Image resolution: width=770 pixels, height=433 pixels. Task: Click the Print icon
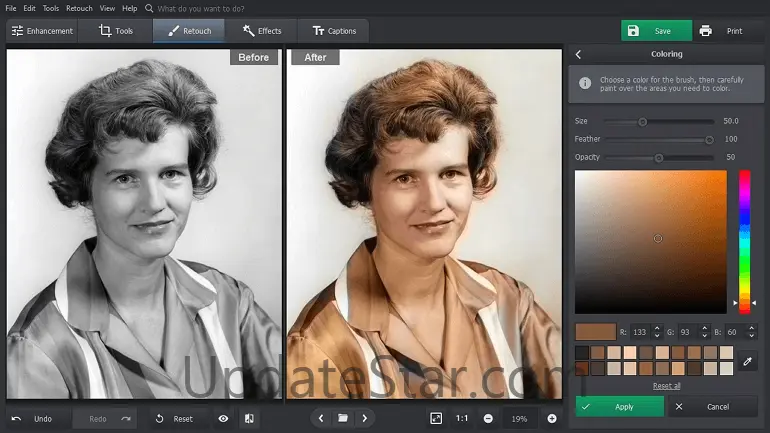point(706,31)
